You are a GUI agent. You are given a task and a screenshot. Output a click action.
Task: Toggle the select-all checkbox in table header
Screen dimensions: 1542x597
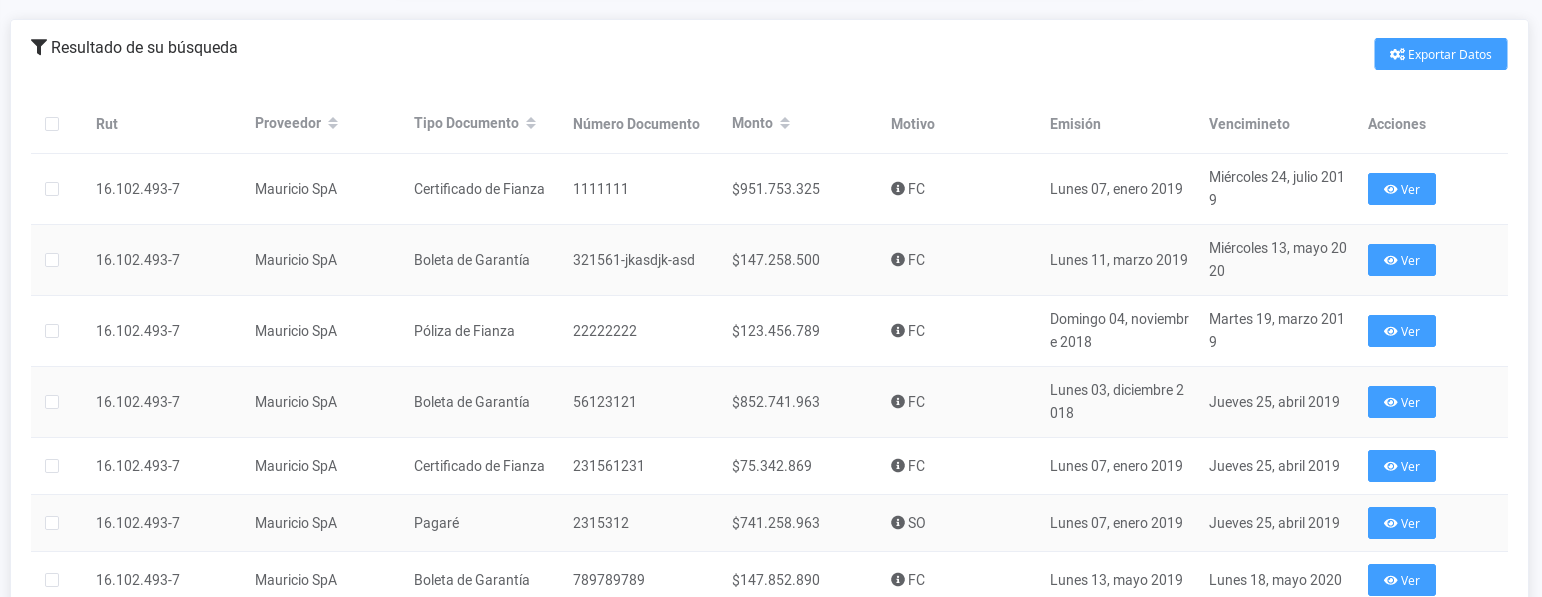[x=52, y=124]
